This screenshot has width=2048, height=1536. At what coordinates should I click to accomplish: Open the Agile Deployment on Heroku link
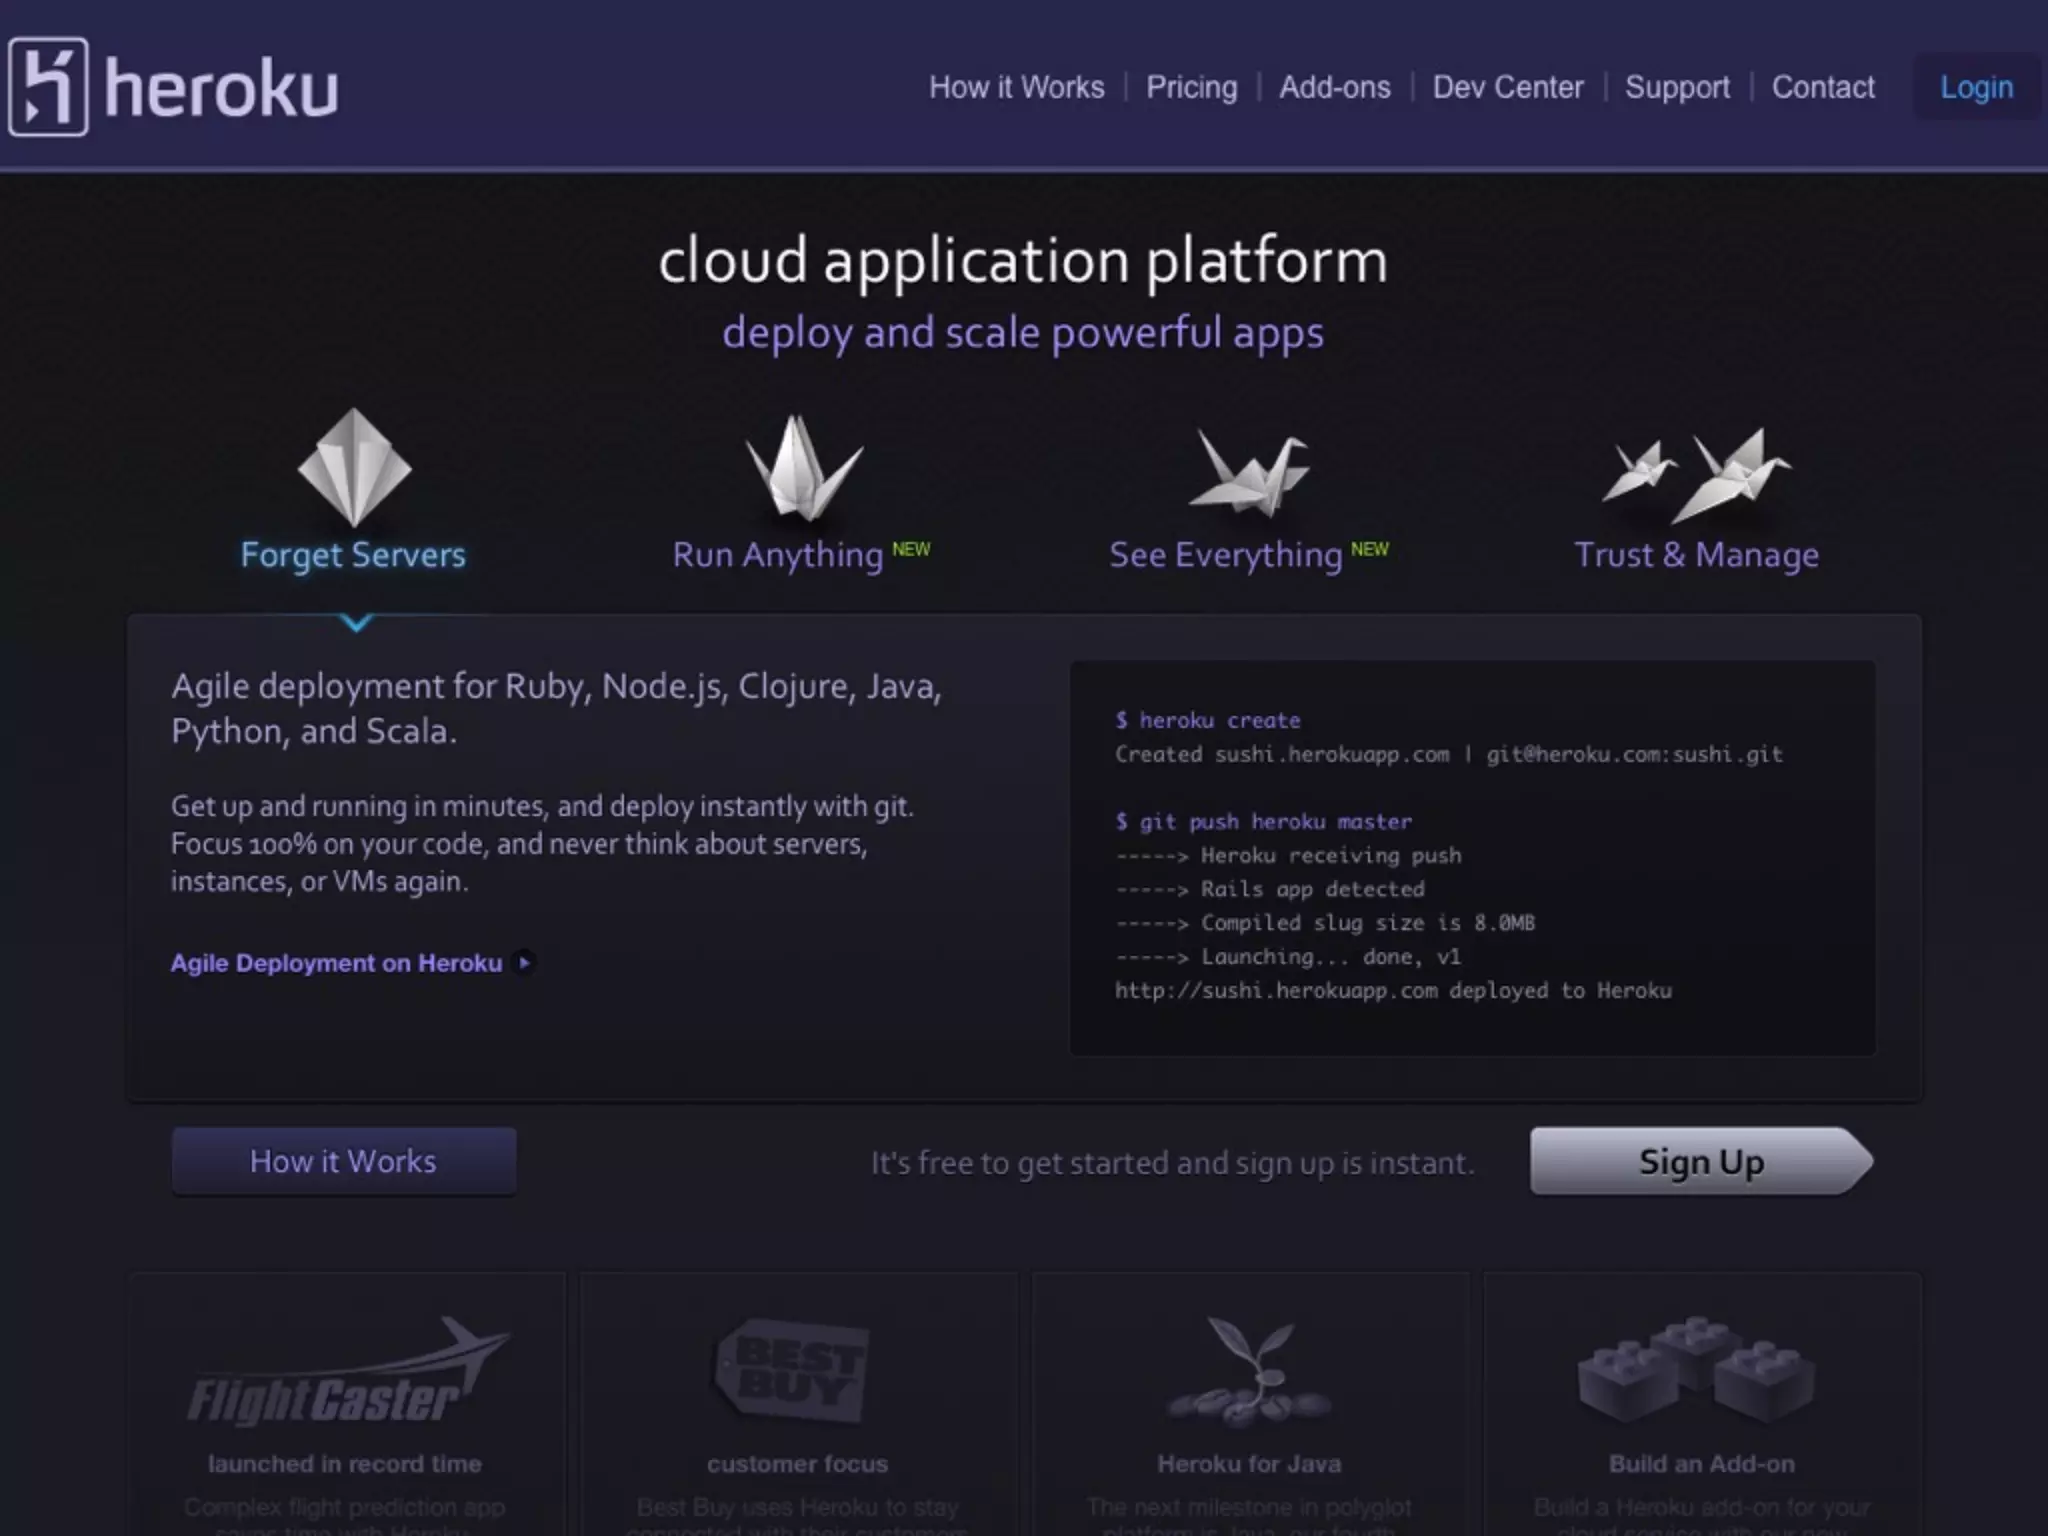[x=336, y=963]
